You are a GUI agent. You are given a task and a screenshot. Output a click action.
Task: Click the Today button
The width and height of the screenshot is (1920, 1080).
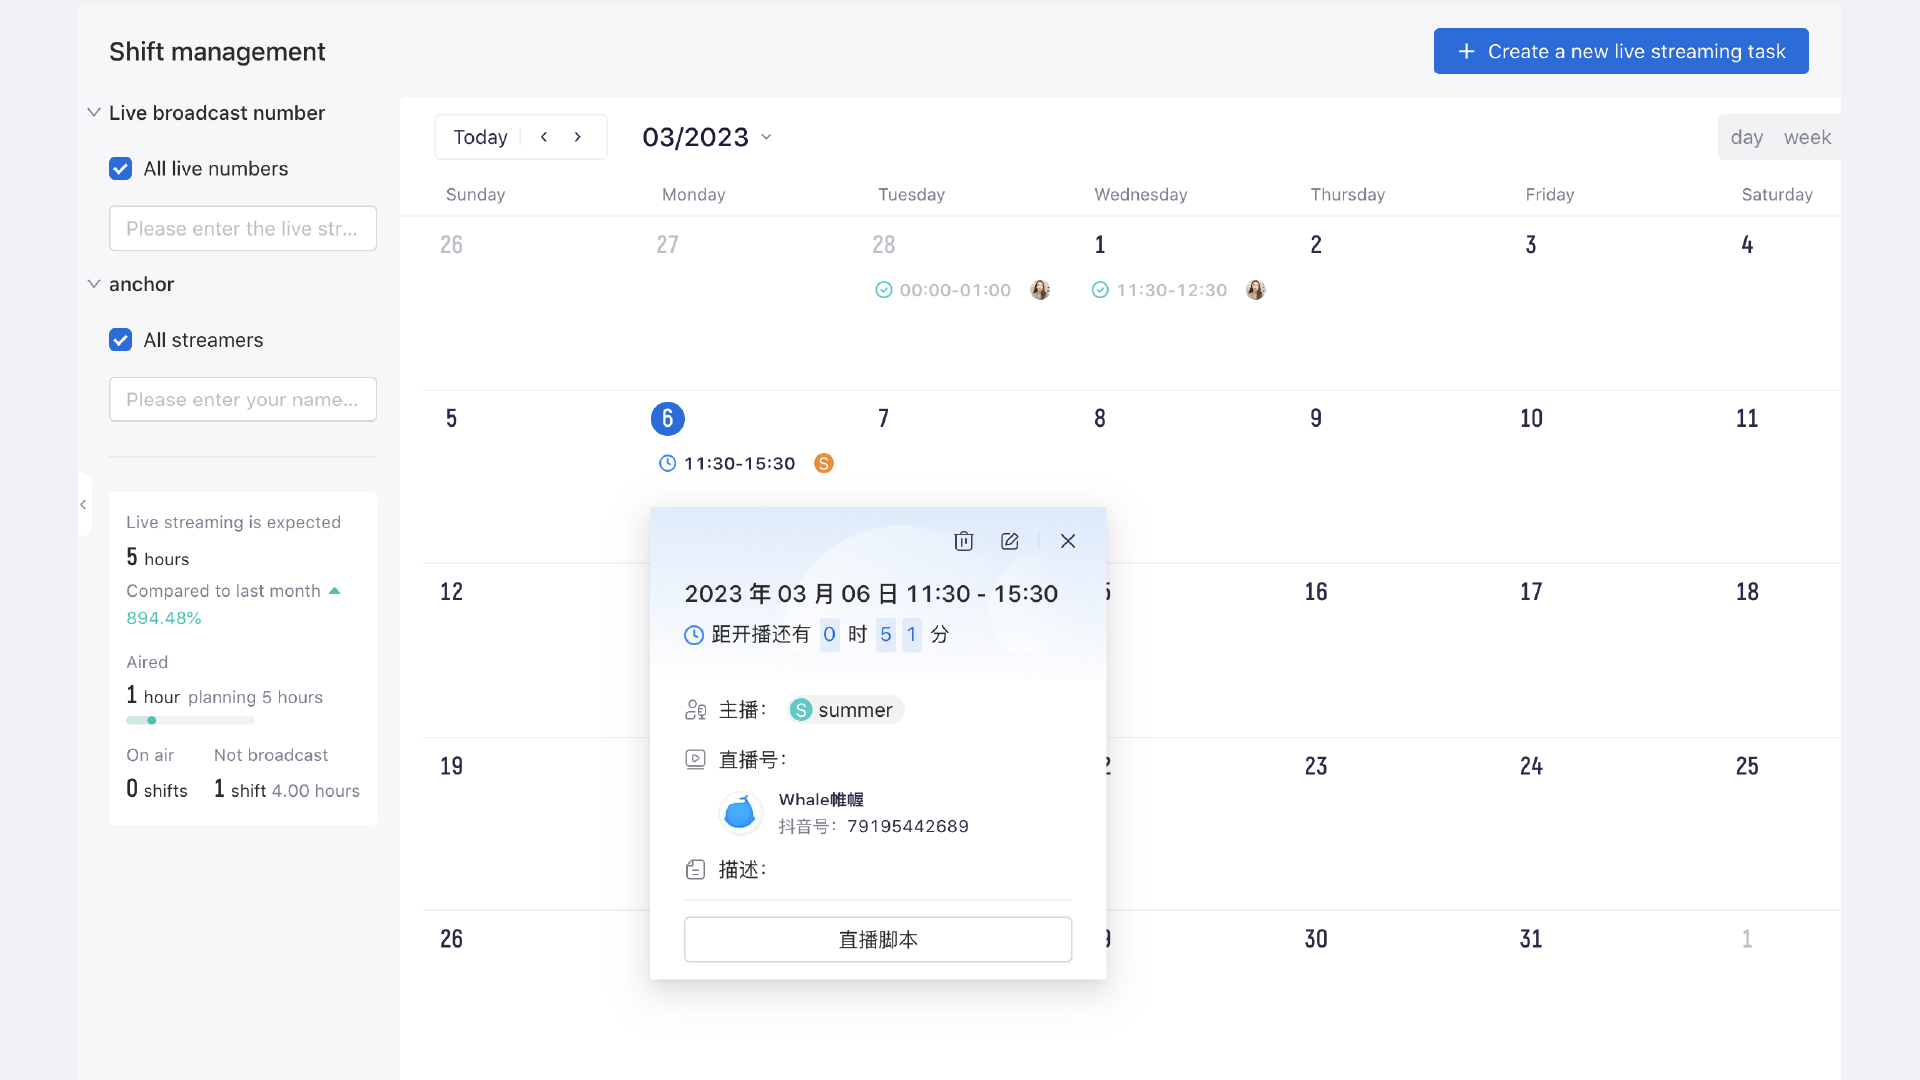480,137
